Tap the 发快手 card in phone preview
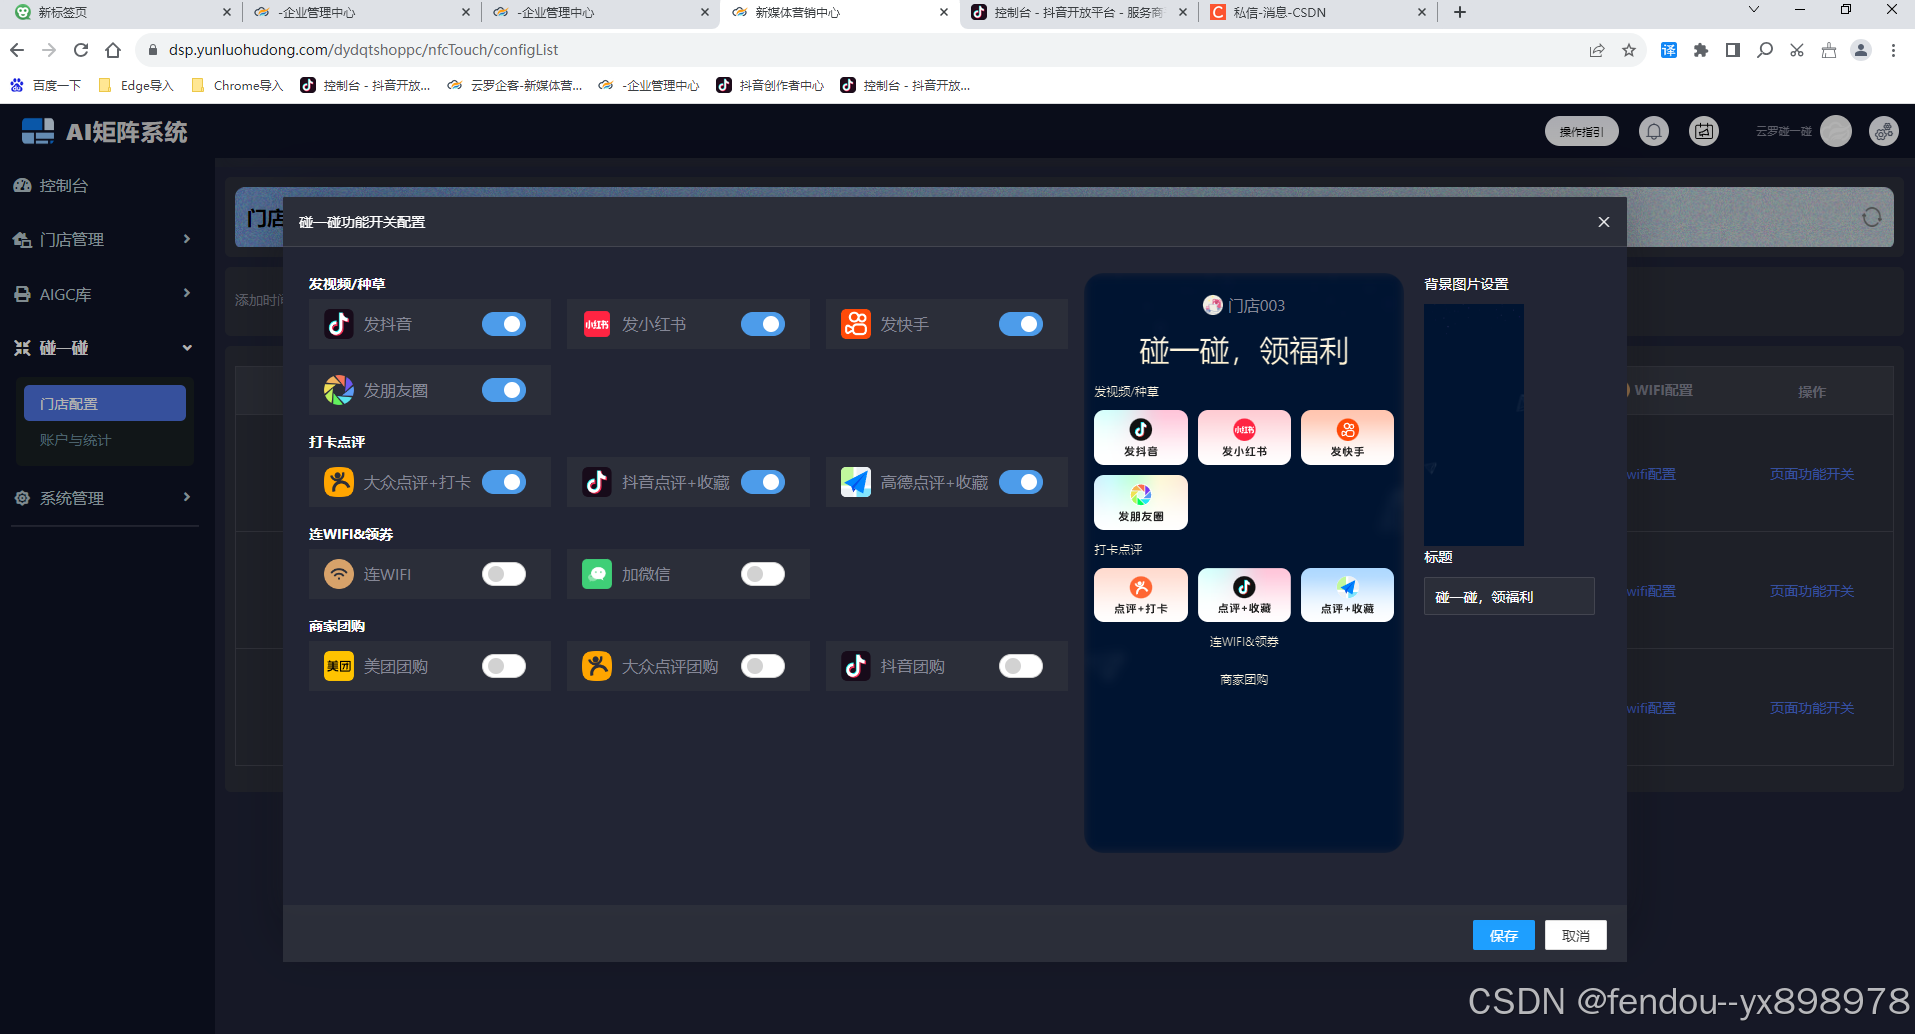Viewport: 1915px width, 1034px height. click(1347, 437)
